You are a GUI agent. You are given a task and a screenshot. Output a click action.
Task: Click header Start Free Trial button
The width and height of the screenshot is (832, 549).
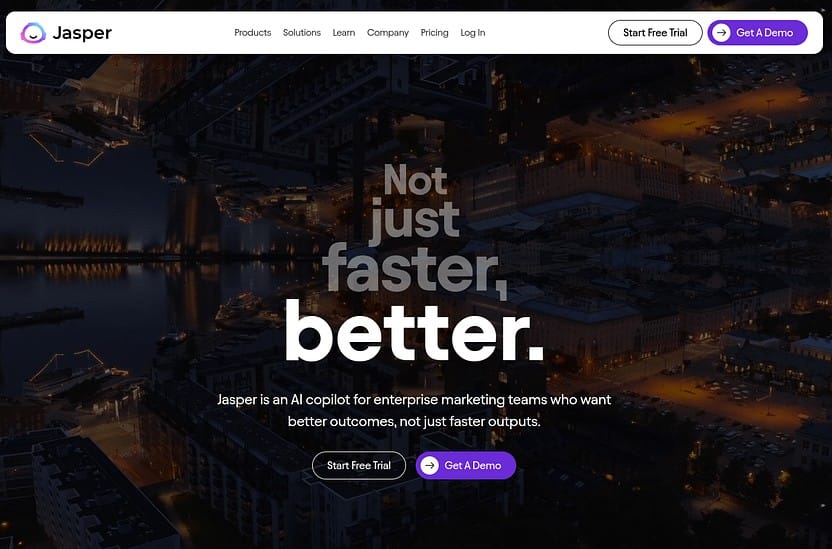pos(655,33)
